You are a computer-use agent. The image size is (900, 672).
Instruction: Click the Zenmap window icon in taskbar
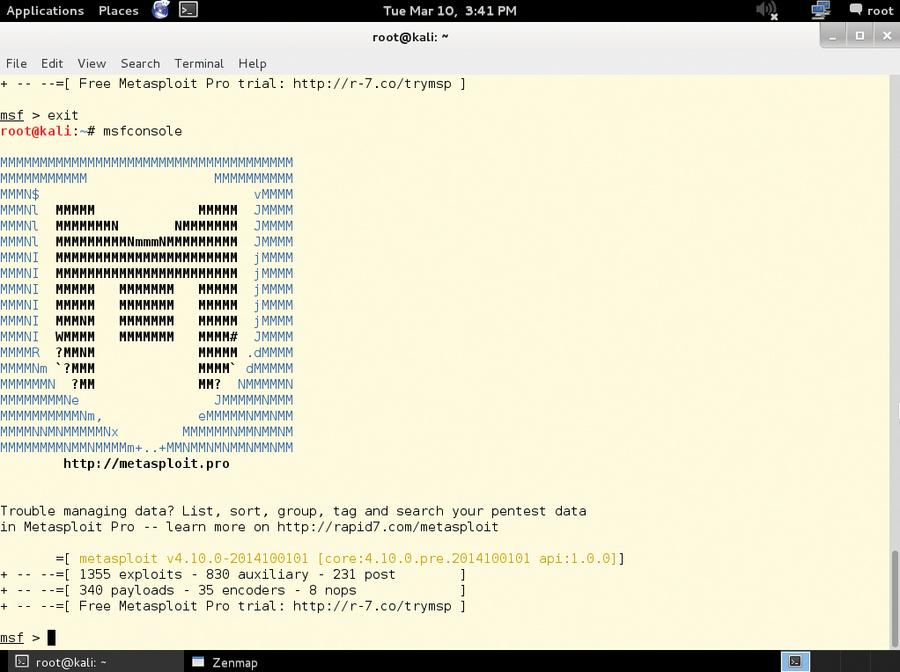point(198,662)
